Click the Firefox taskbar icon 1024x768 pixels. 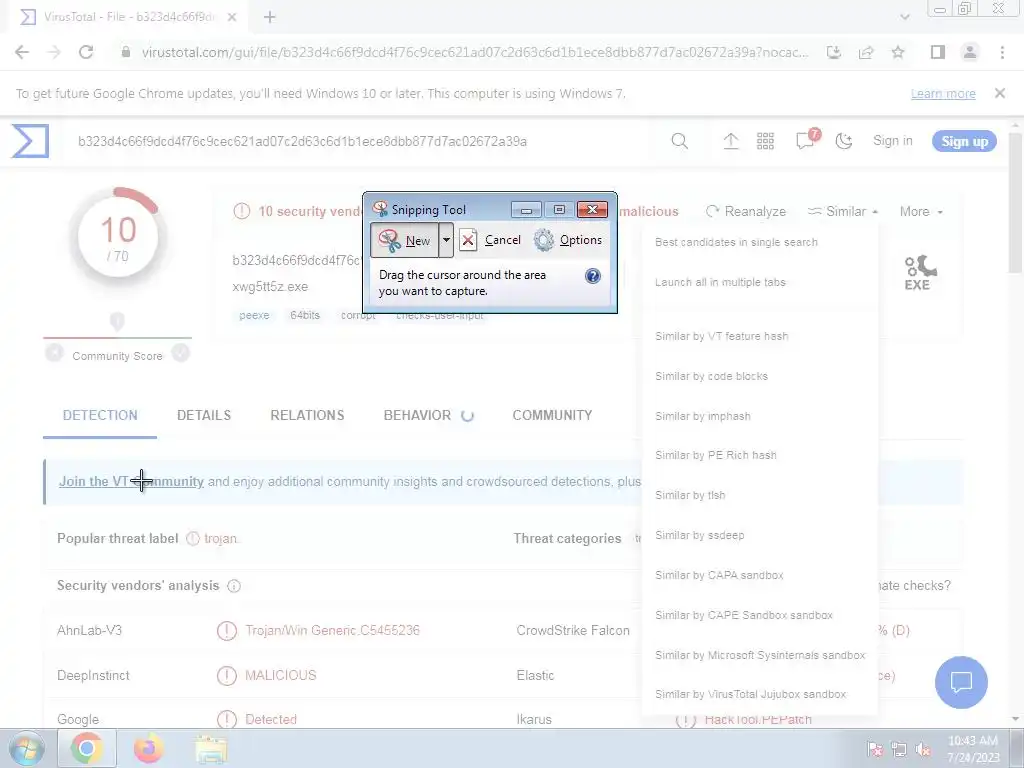click(x=149, y=748)
